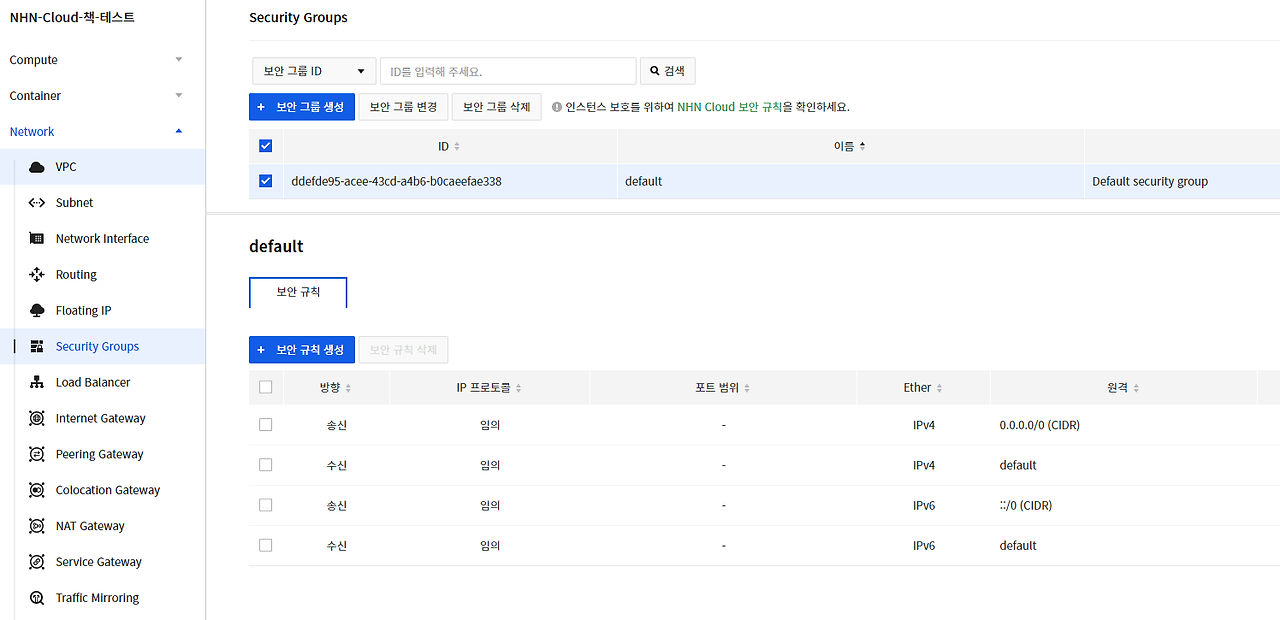Toggle the select-all checkbox in rules table

tap(265, 387)
